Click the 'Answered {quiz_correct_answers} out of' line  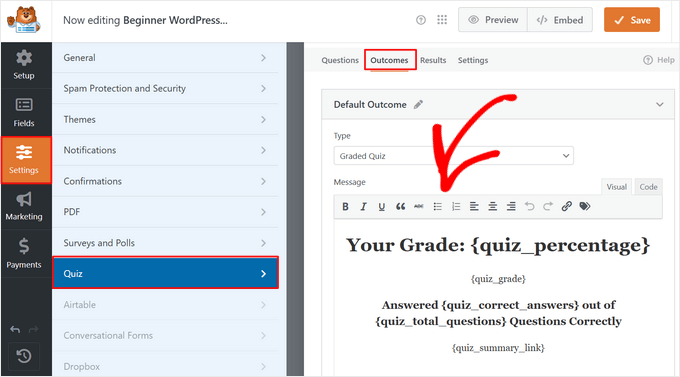498,305
